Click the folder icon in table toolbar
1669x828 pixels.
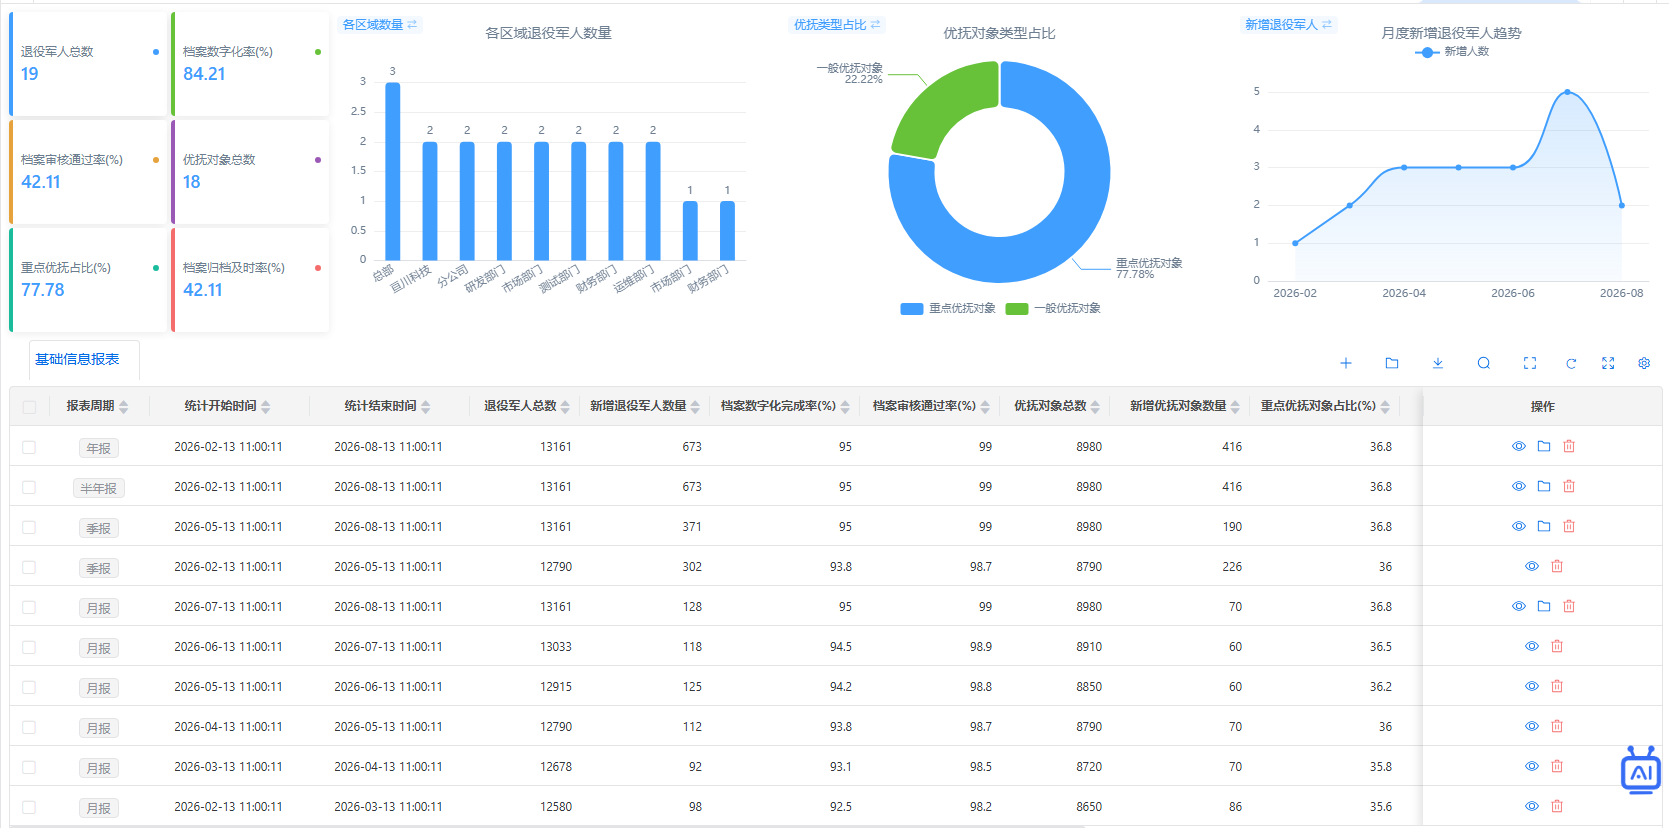1392,363
